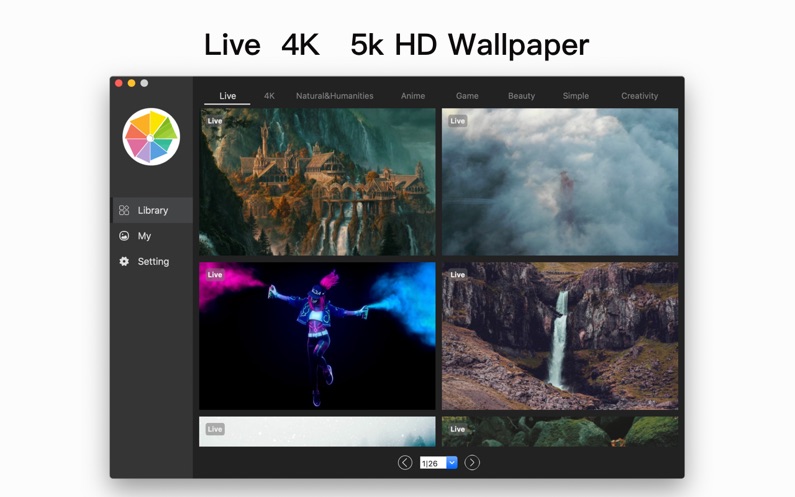Select the Simple tab
Screen dimensions: 795x497
point(575,96)
